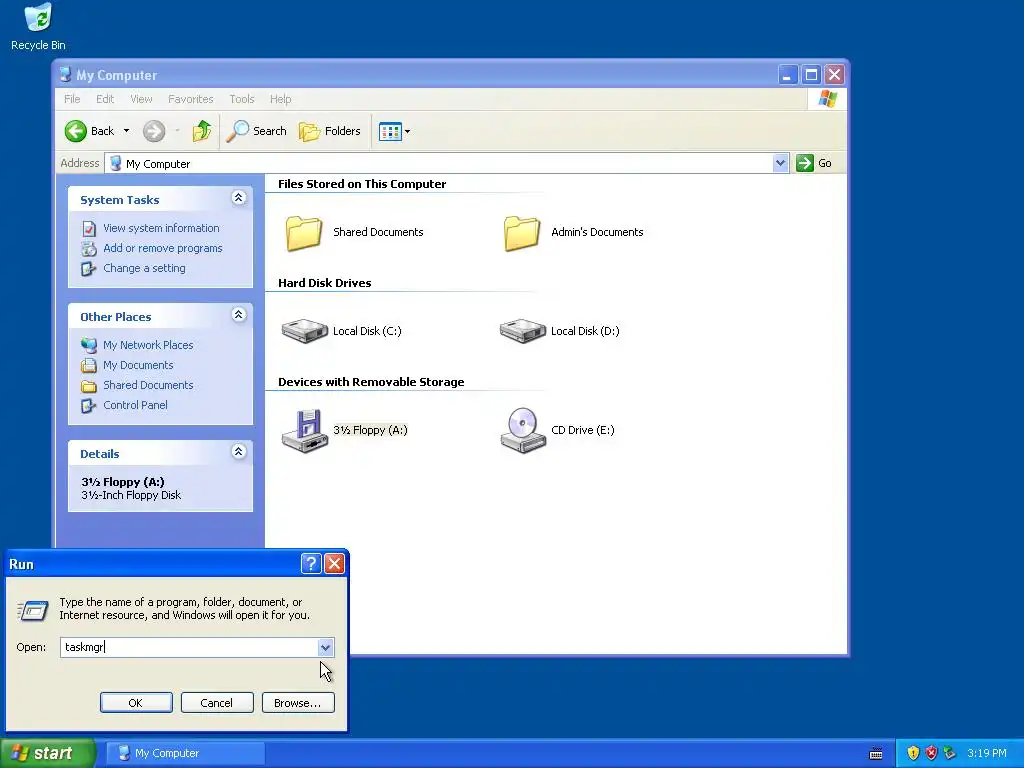Screen dimensions: 1024x768
Task: Open the Favorites menu
Action: coord(191,99)
